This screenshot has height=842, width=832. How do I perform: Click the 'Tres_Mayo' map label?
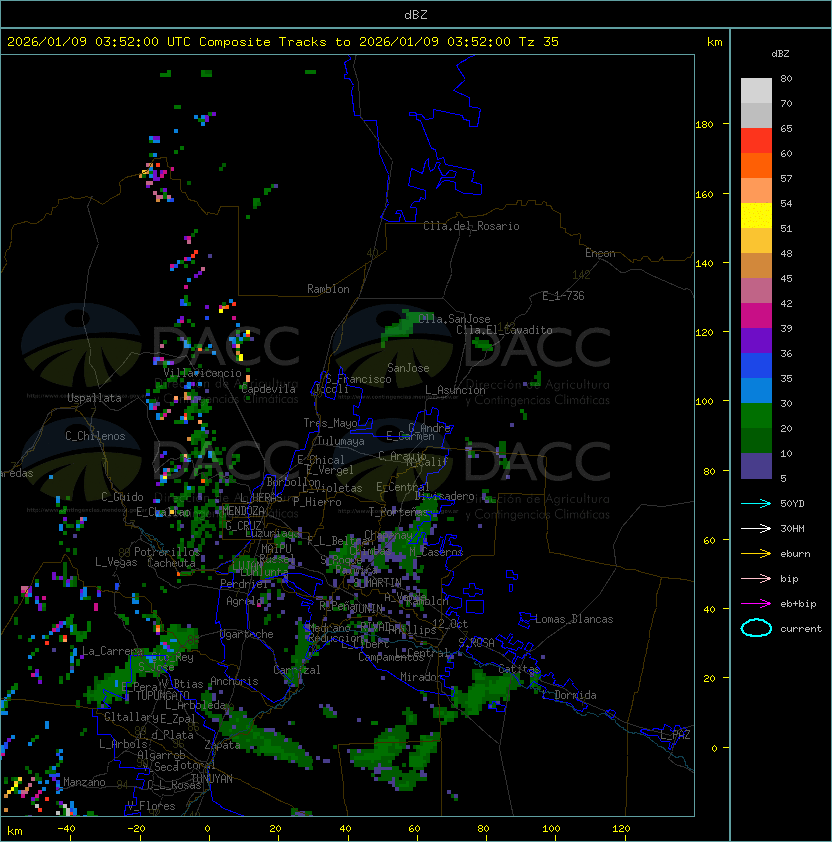330,423
